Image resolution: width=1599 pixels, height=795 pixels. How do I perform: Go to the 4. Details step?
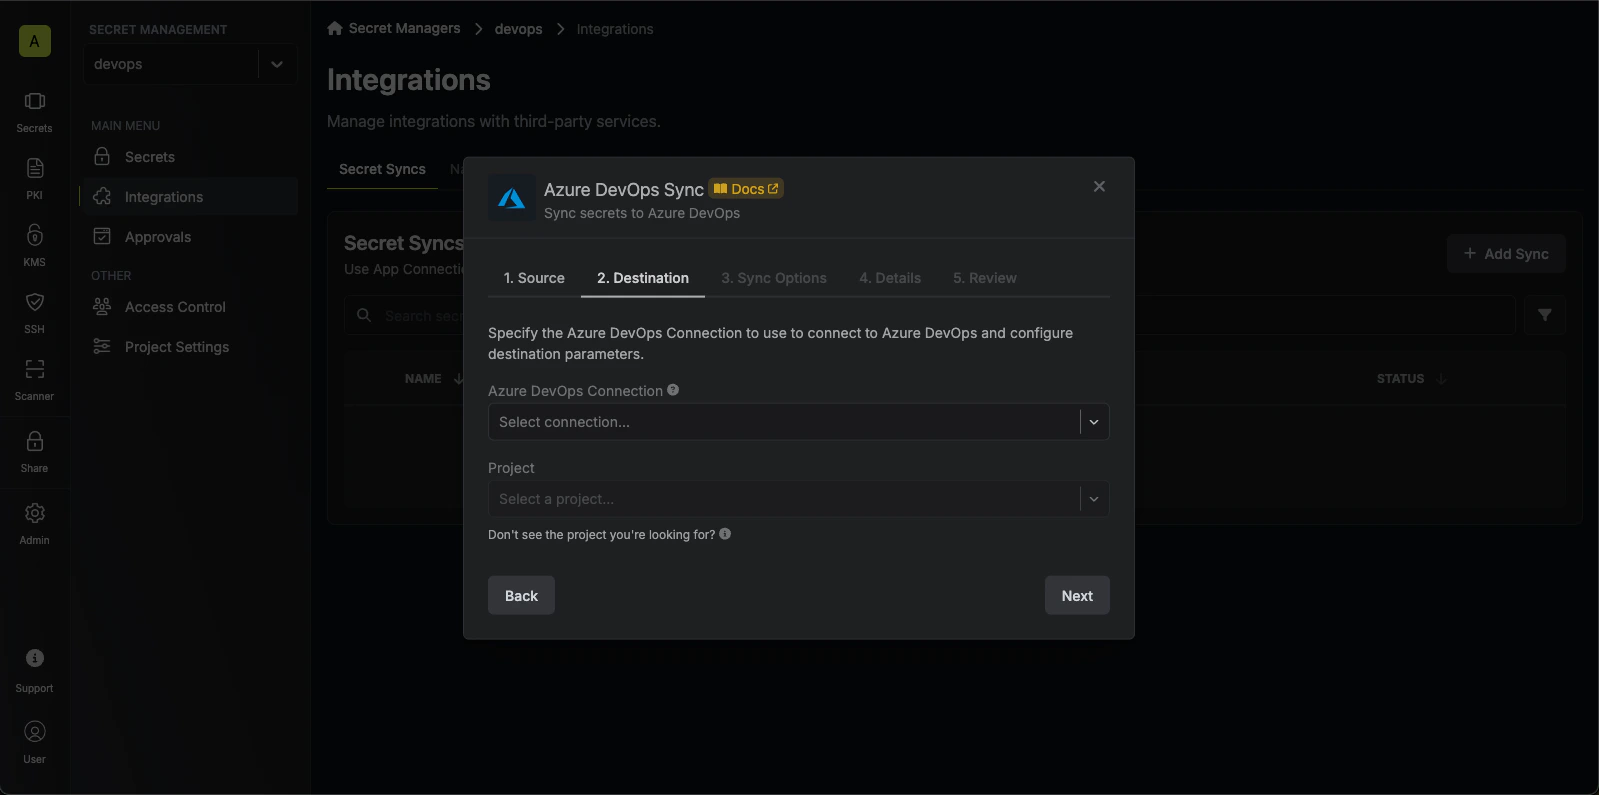(x=890, y=278)
